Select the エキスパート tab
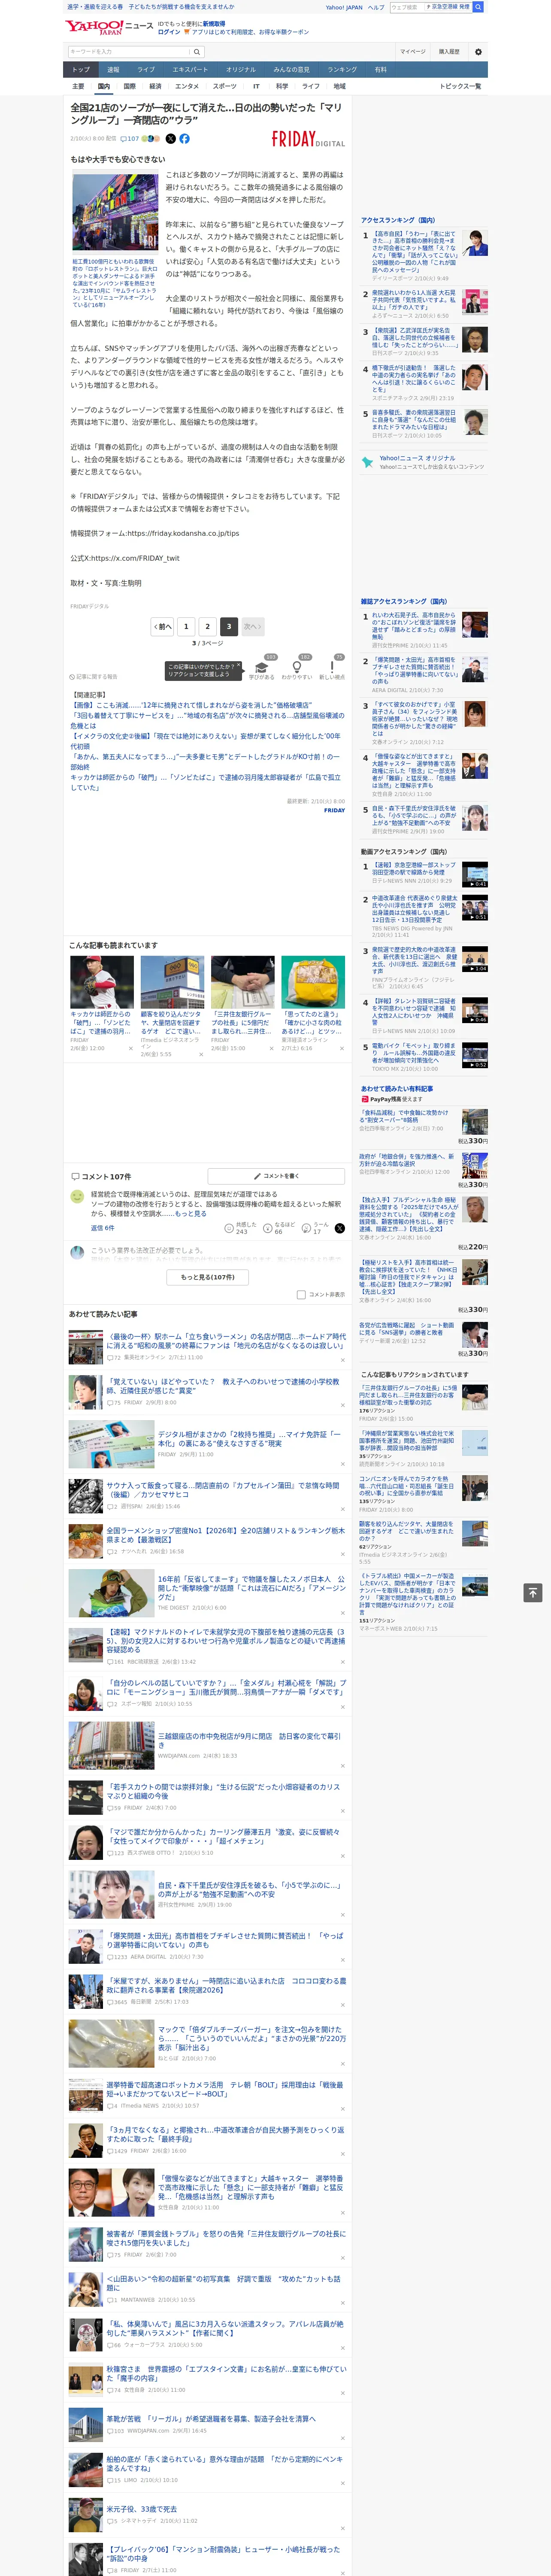551x2576 pixels. (190, 69)
